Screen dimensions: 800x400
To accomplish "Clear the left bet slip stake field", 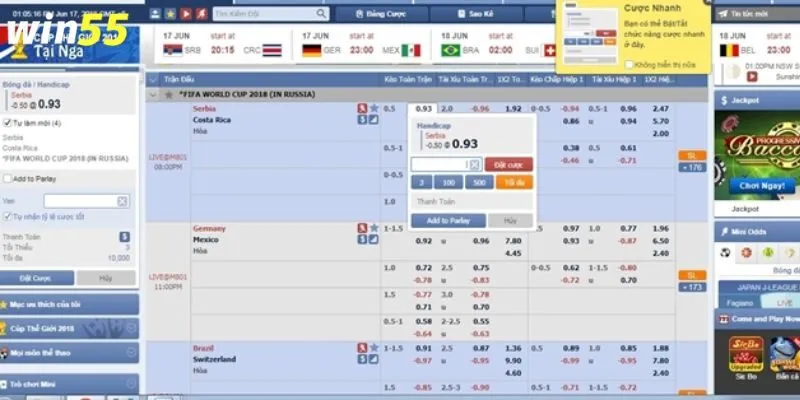I will coord(122,202).
